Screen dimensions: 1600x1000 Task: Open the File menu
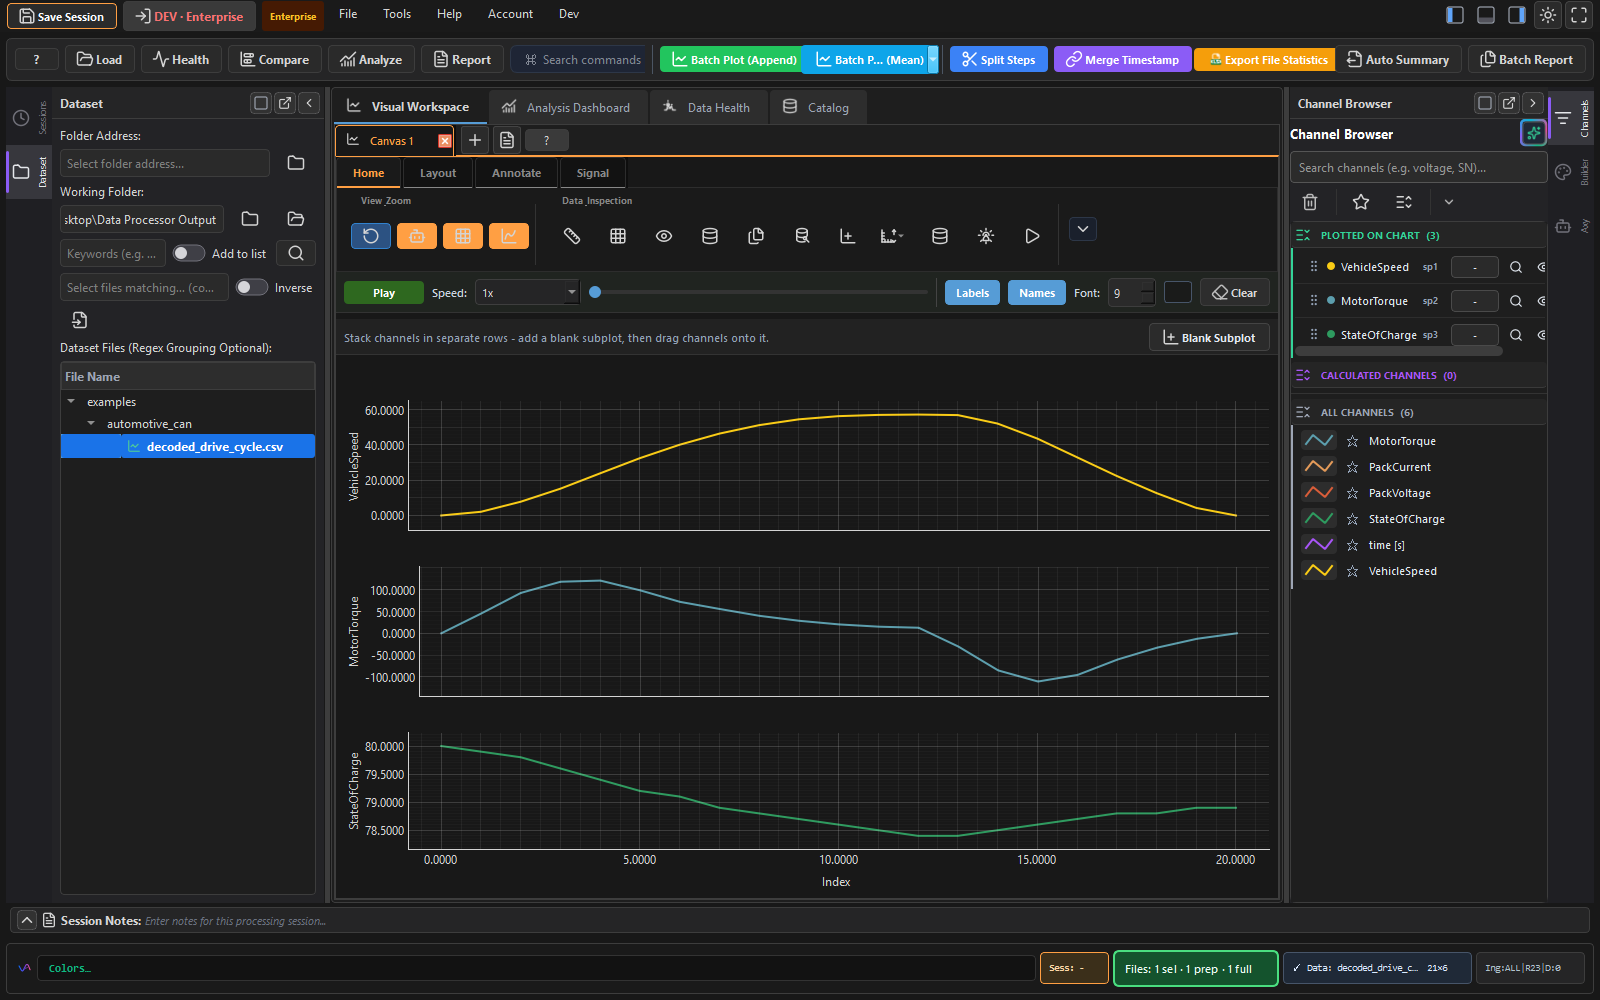[348, 14]
